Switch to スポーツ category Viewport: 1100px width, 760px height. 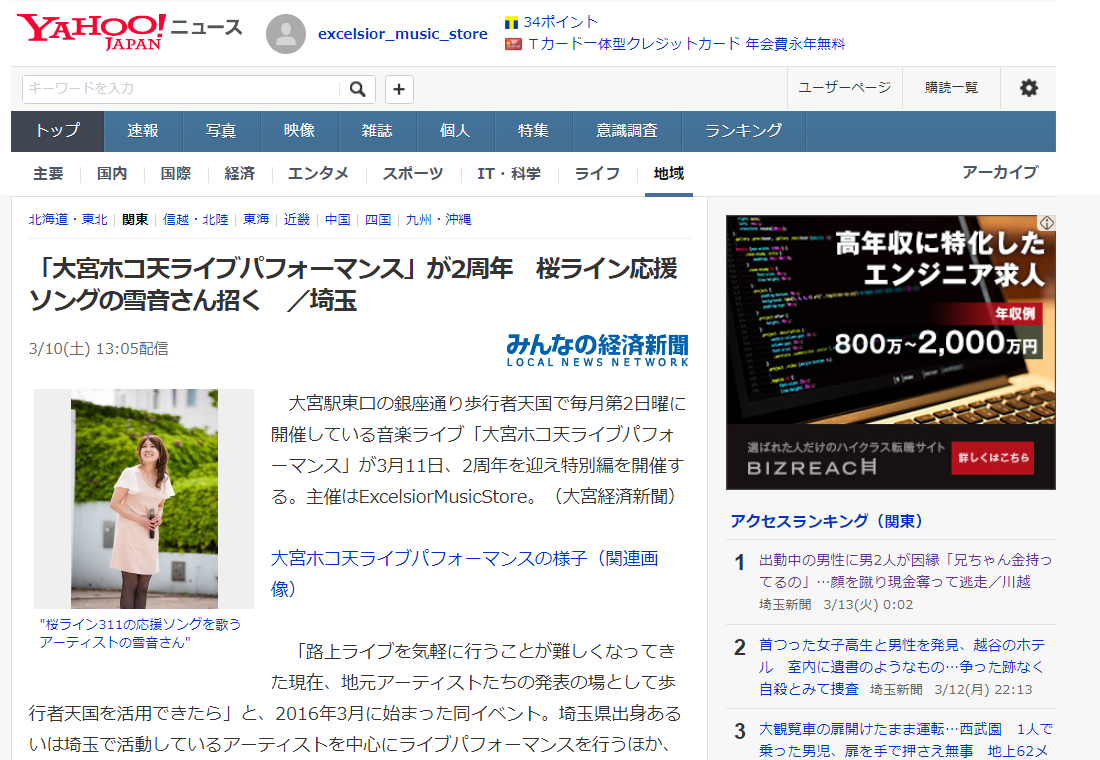413,173
